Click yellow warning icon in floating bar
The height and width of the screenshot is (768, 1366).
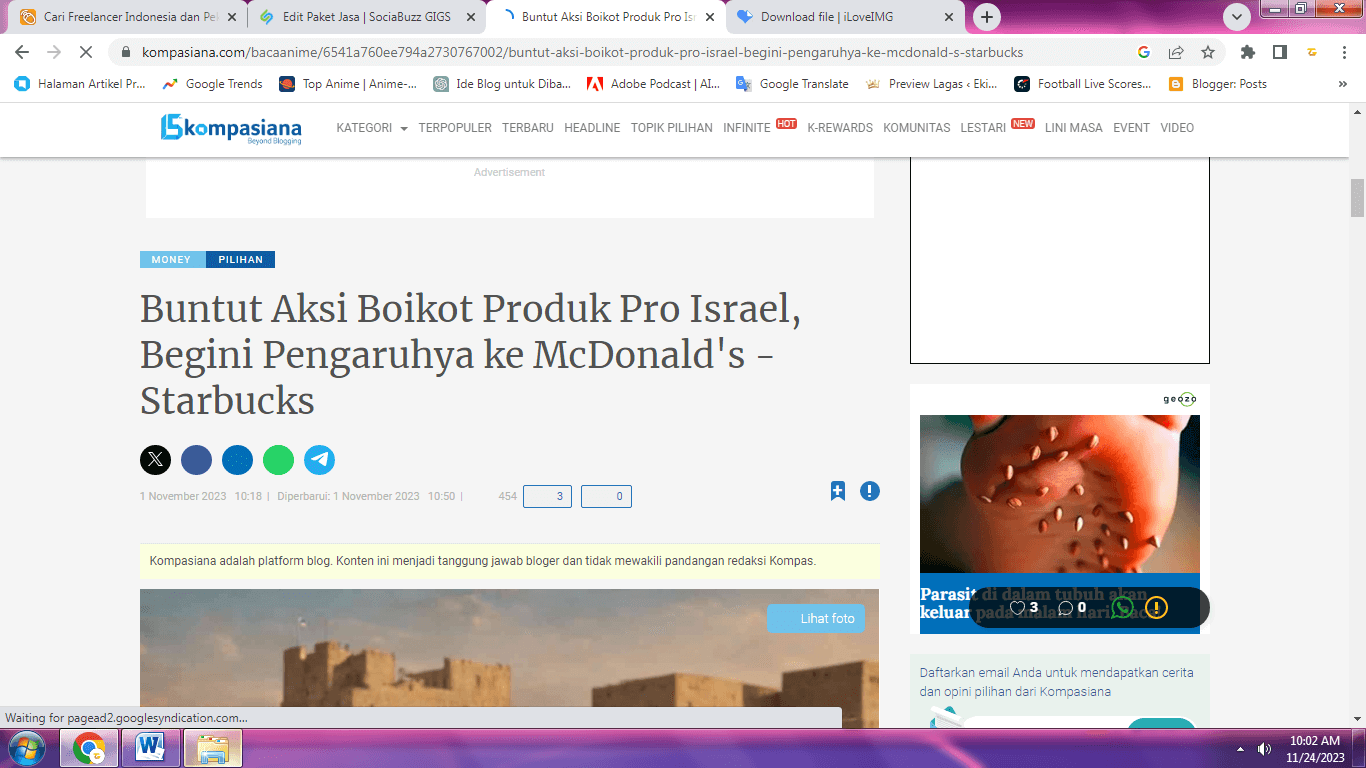1156,607
